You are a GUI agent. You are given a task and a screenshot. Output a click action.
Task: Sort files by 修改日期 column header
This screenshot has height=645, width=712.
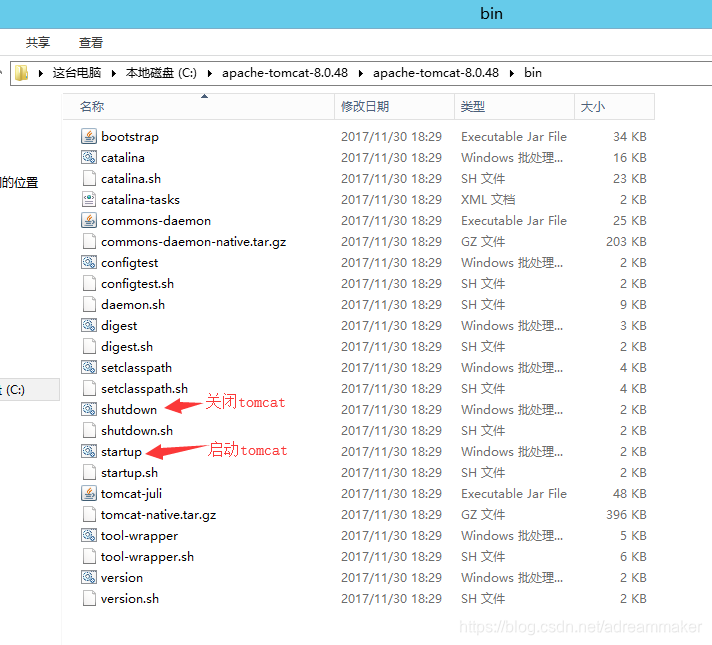coord(395,107)
